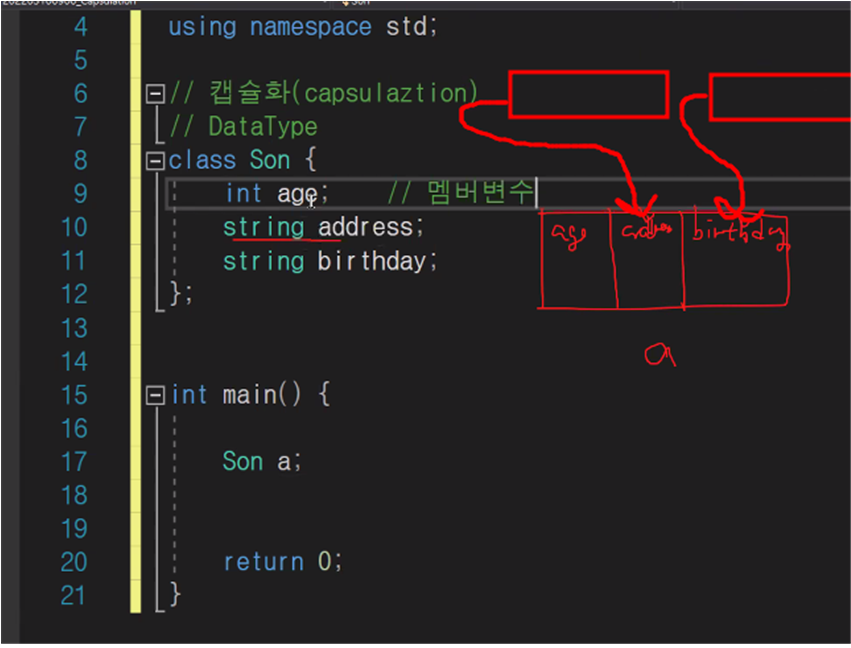851x648 pixels.
Task: Click the 'DataType' comment on line 7
Action: [x=263, y=127]
